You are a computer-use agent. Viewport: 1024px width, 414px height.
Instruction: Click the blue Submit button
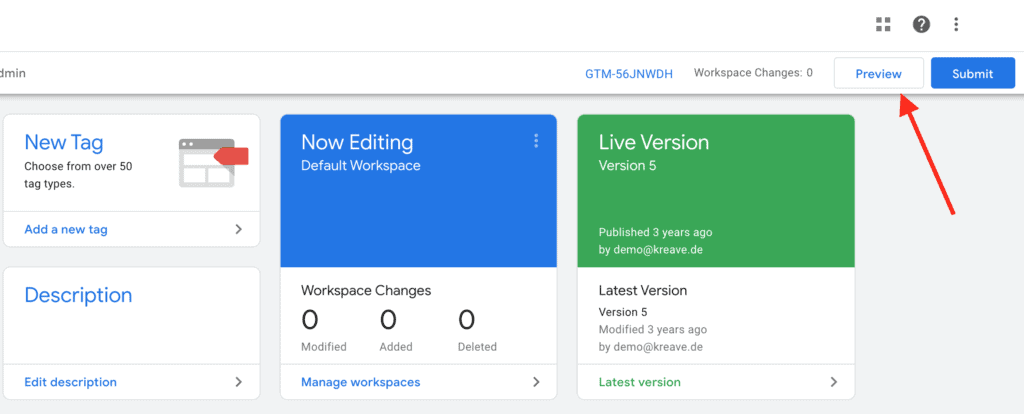click(x=972, y=74)
